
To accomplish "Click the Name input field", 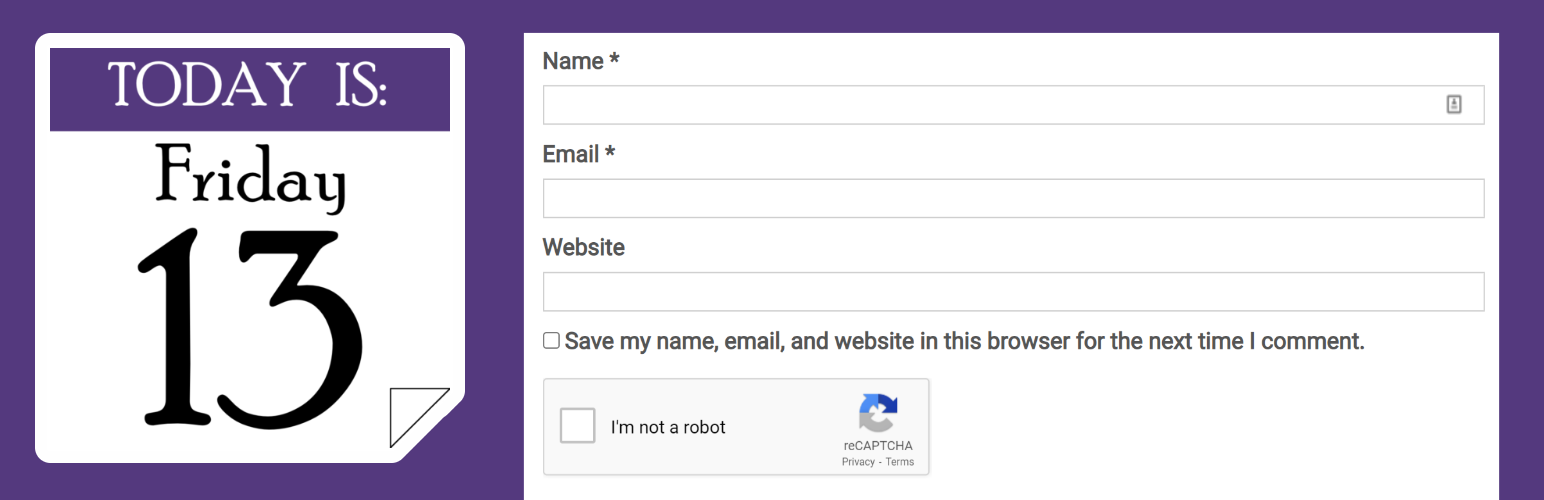I will pyautogui.click(x=1013, y=105).
